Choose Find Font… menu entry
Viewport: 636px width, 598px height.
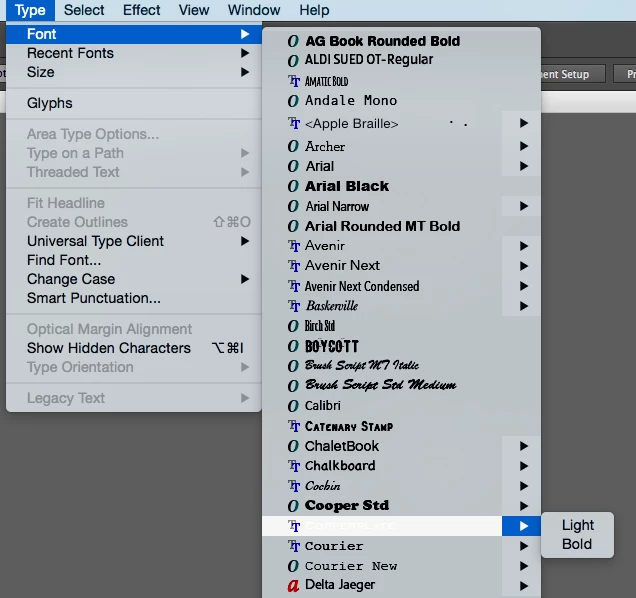tap(134, 260)
